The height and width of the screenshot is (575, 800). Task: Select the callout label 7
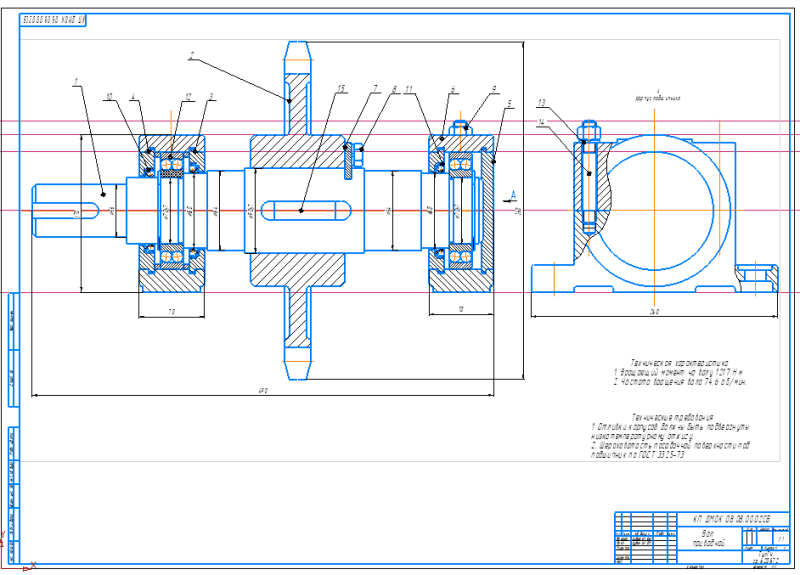click(x=376, y=89)
